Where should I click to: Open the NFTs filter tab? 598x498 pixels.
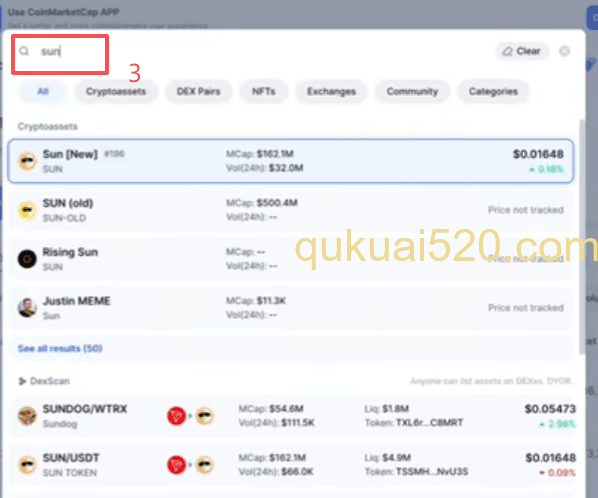pyautogui.click(x=263, y=92)
